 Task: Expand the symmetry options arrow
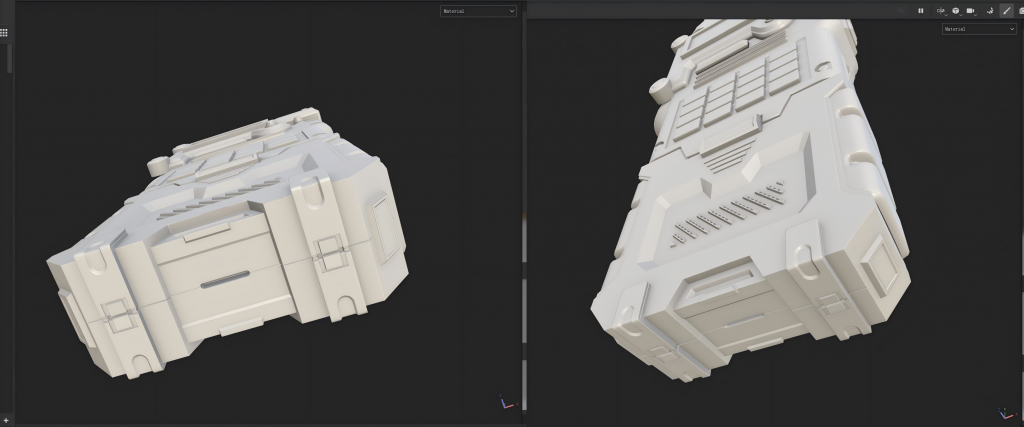click(x=946, y=15)
